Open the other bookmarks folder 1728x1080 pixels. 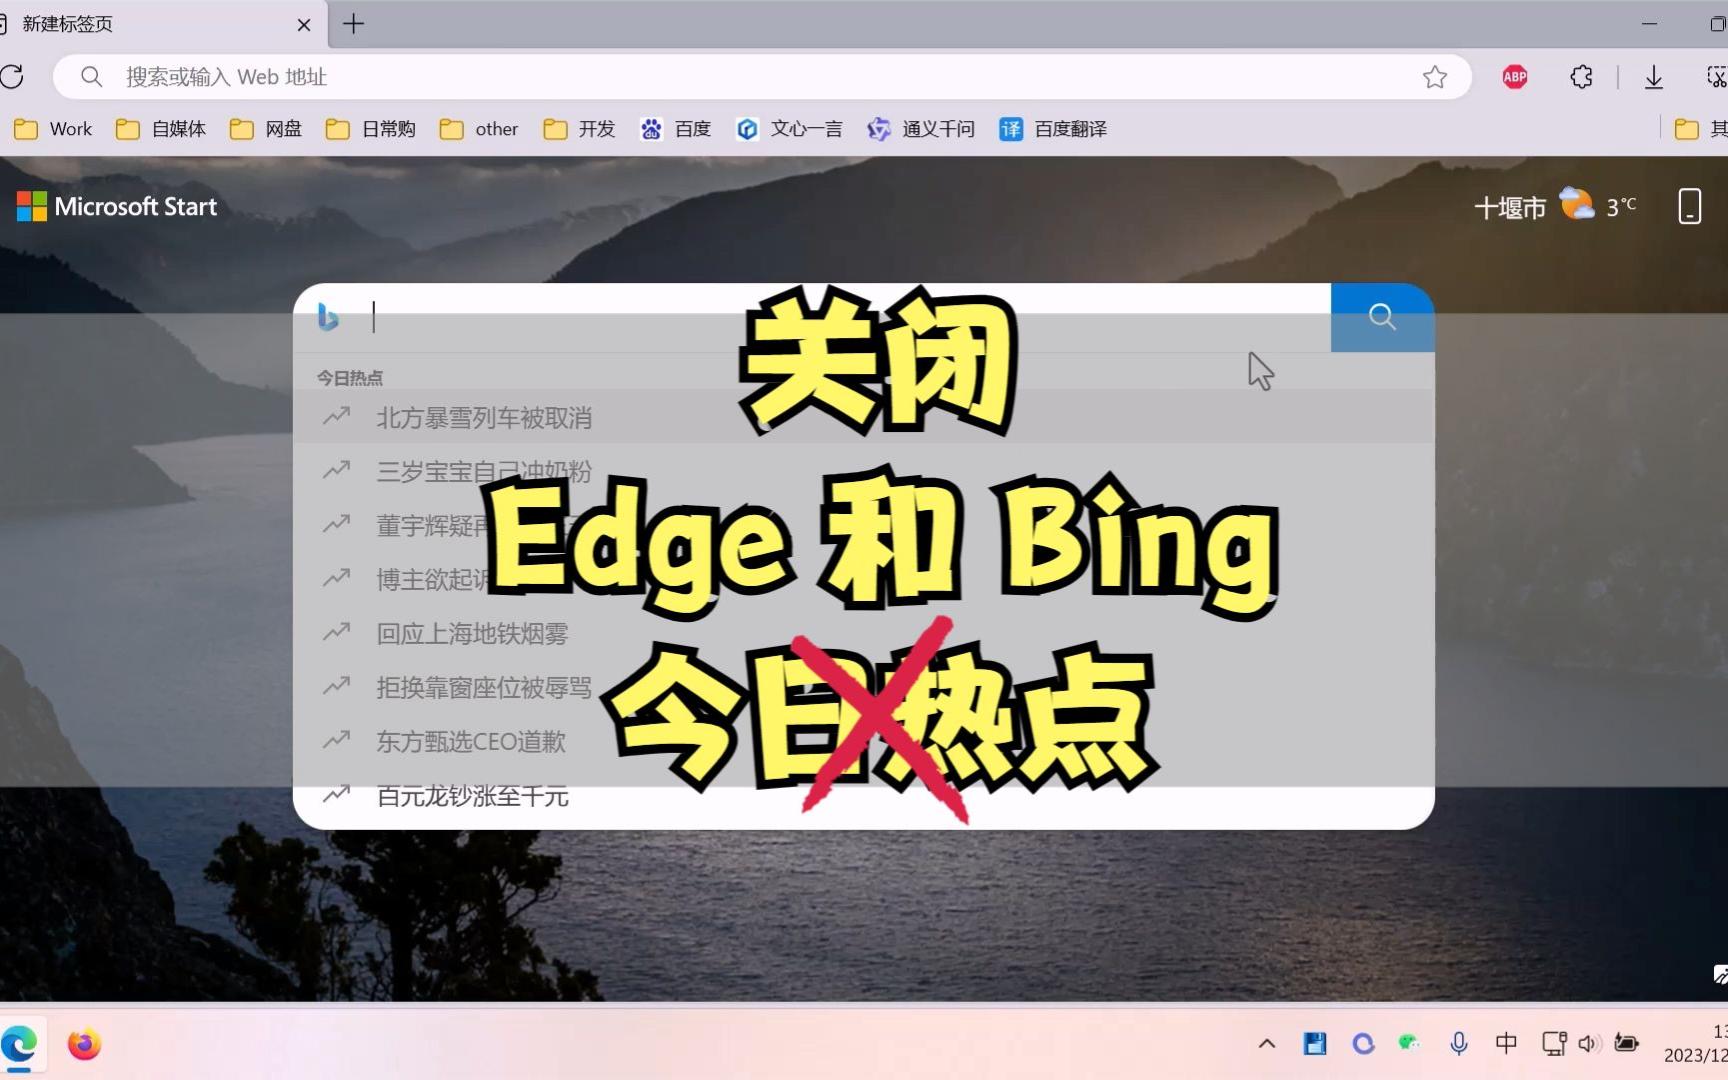tap(479, 129)
